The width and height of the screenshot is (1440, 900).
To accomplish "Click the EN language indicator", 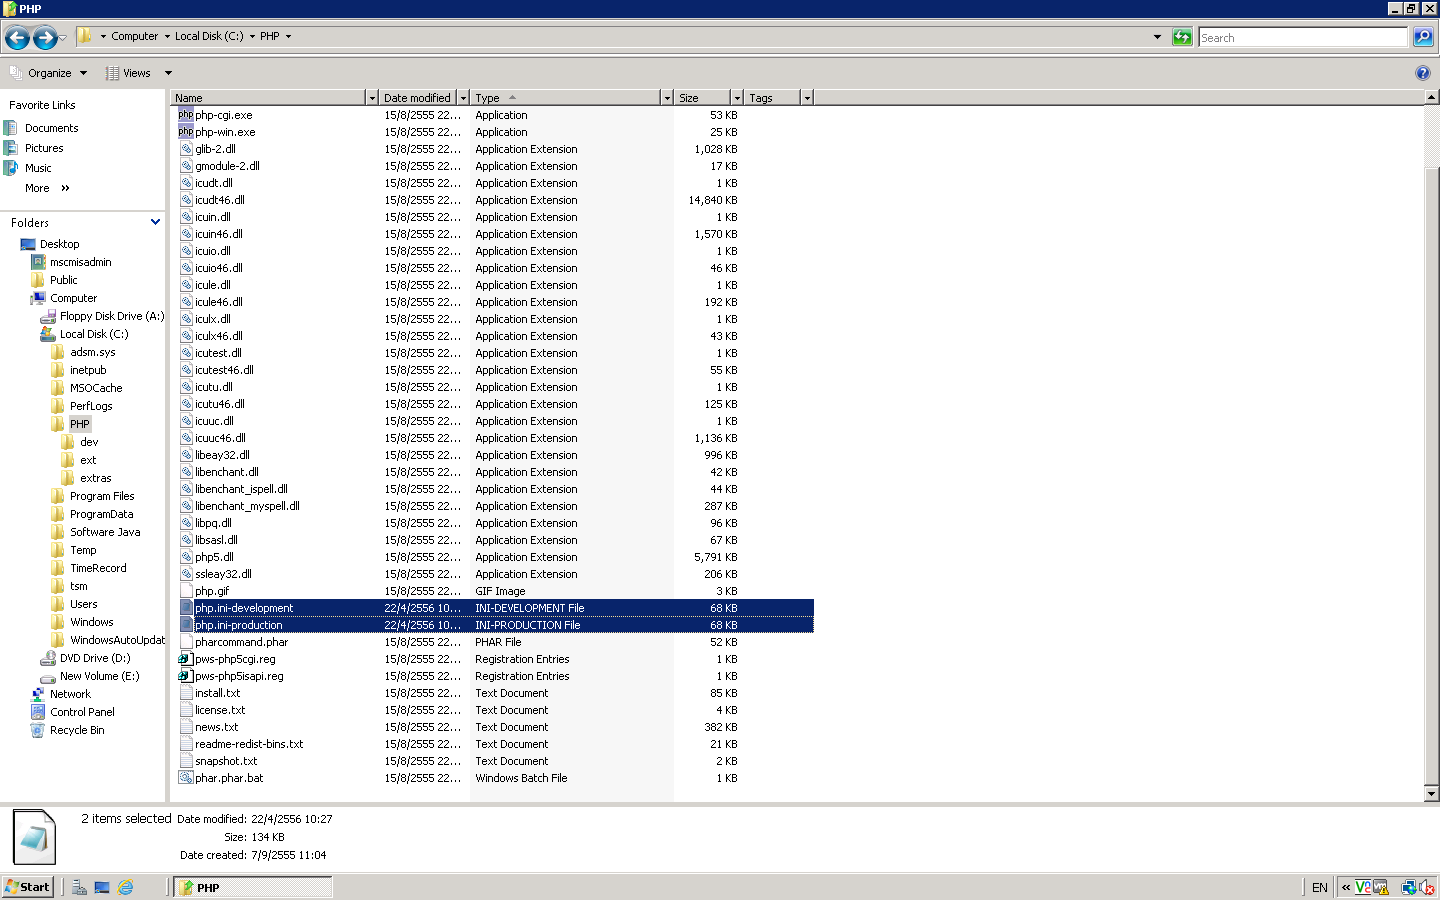I will point(1320,887).
